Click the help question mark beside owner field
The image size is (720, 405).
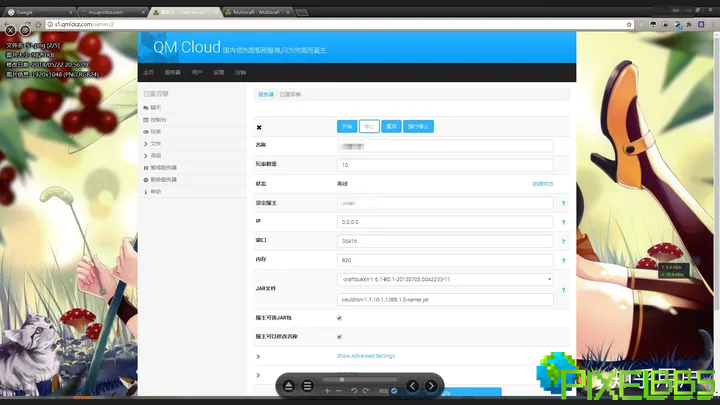coord(563,203)
